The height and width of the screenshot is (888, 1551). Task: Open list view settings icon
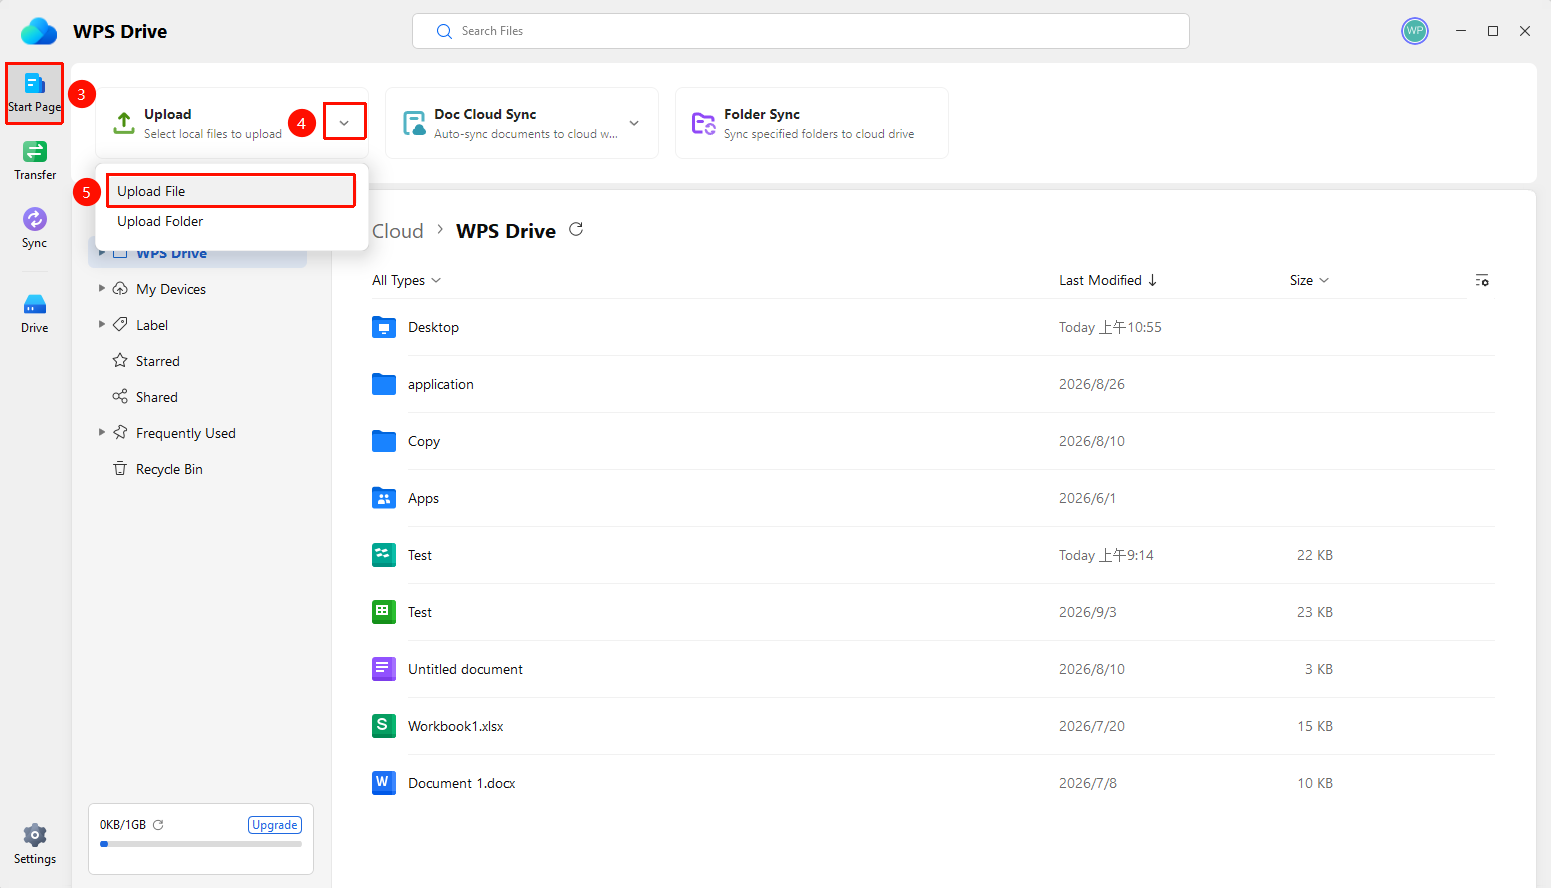(1482, 281)
